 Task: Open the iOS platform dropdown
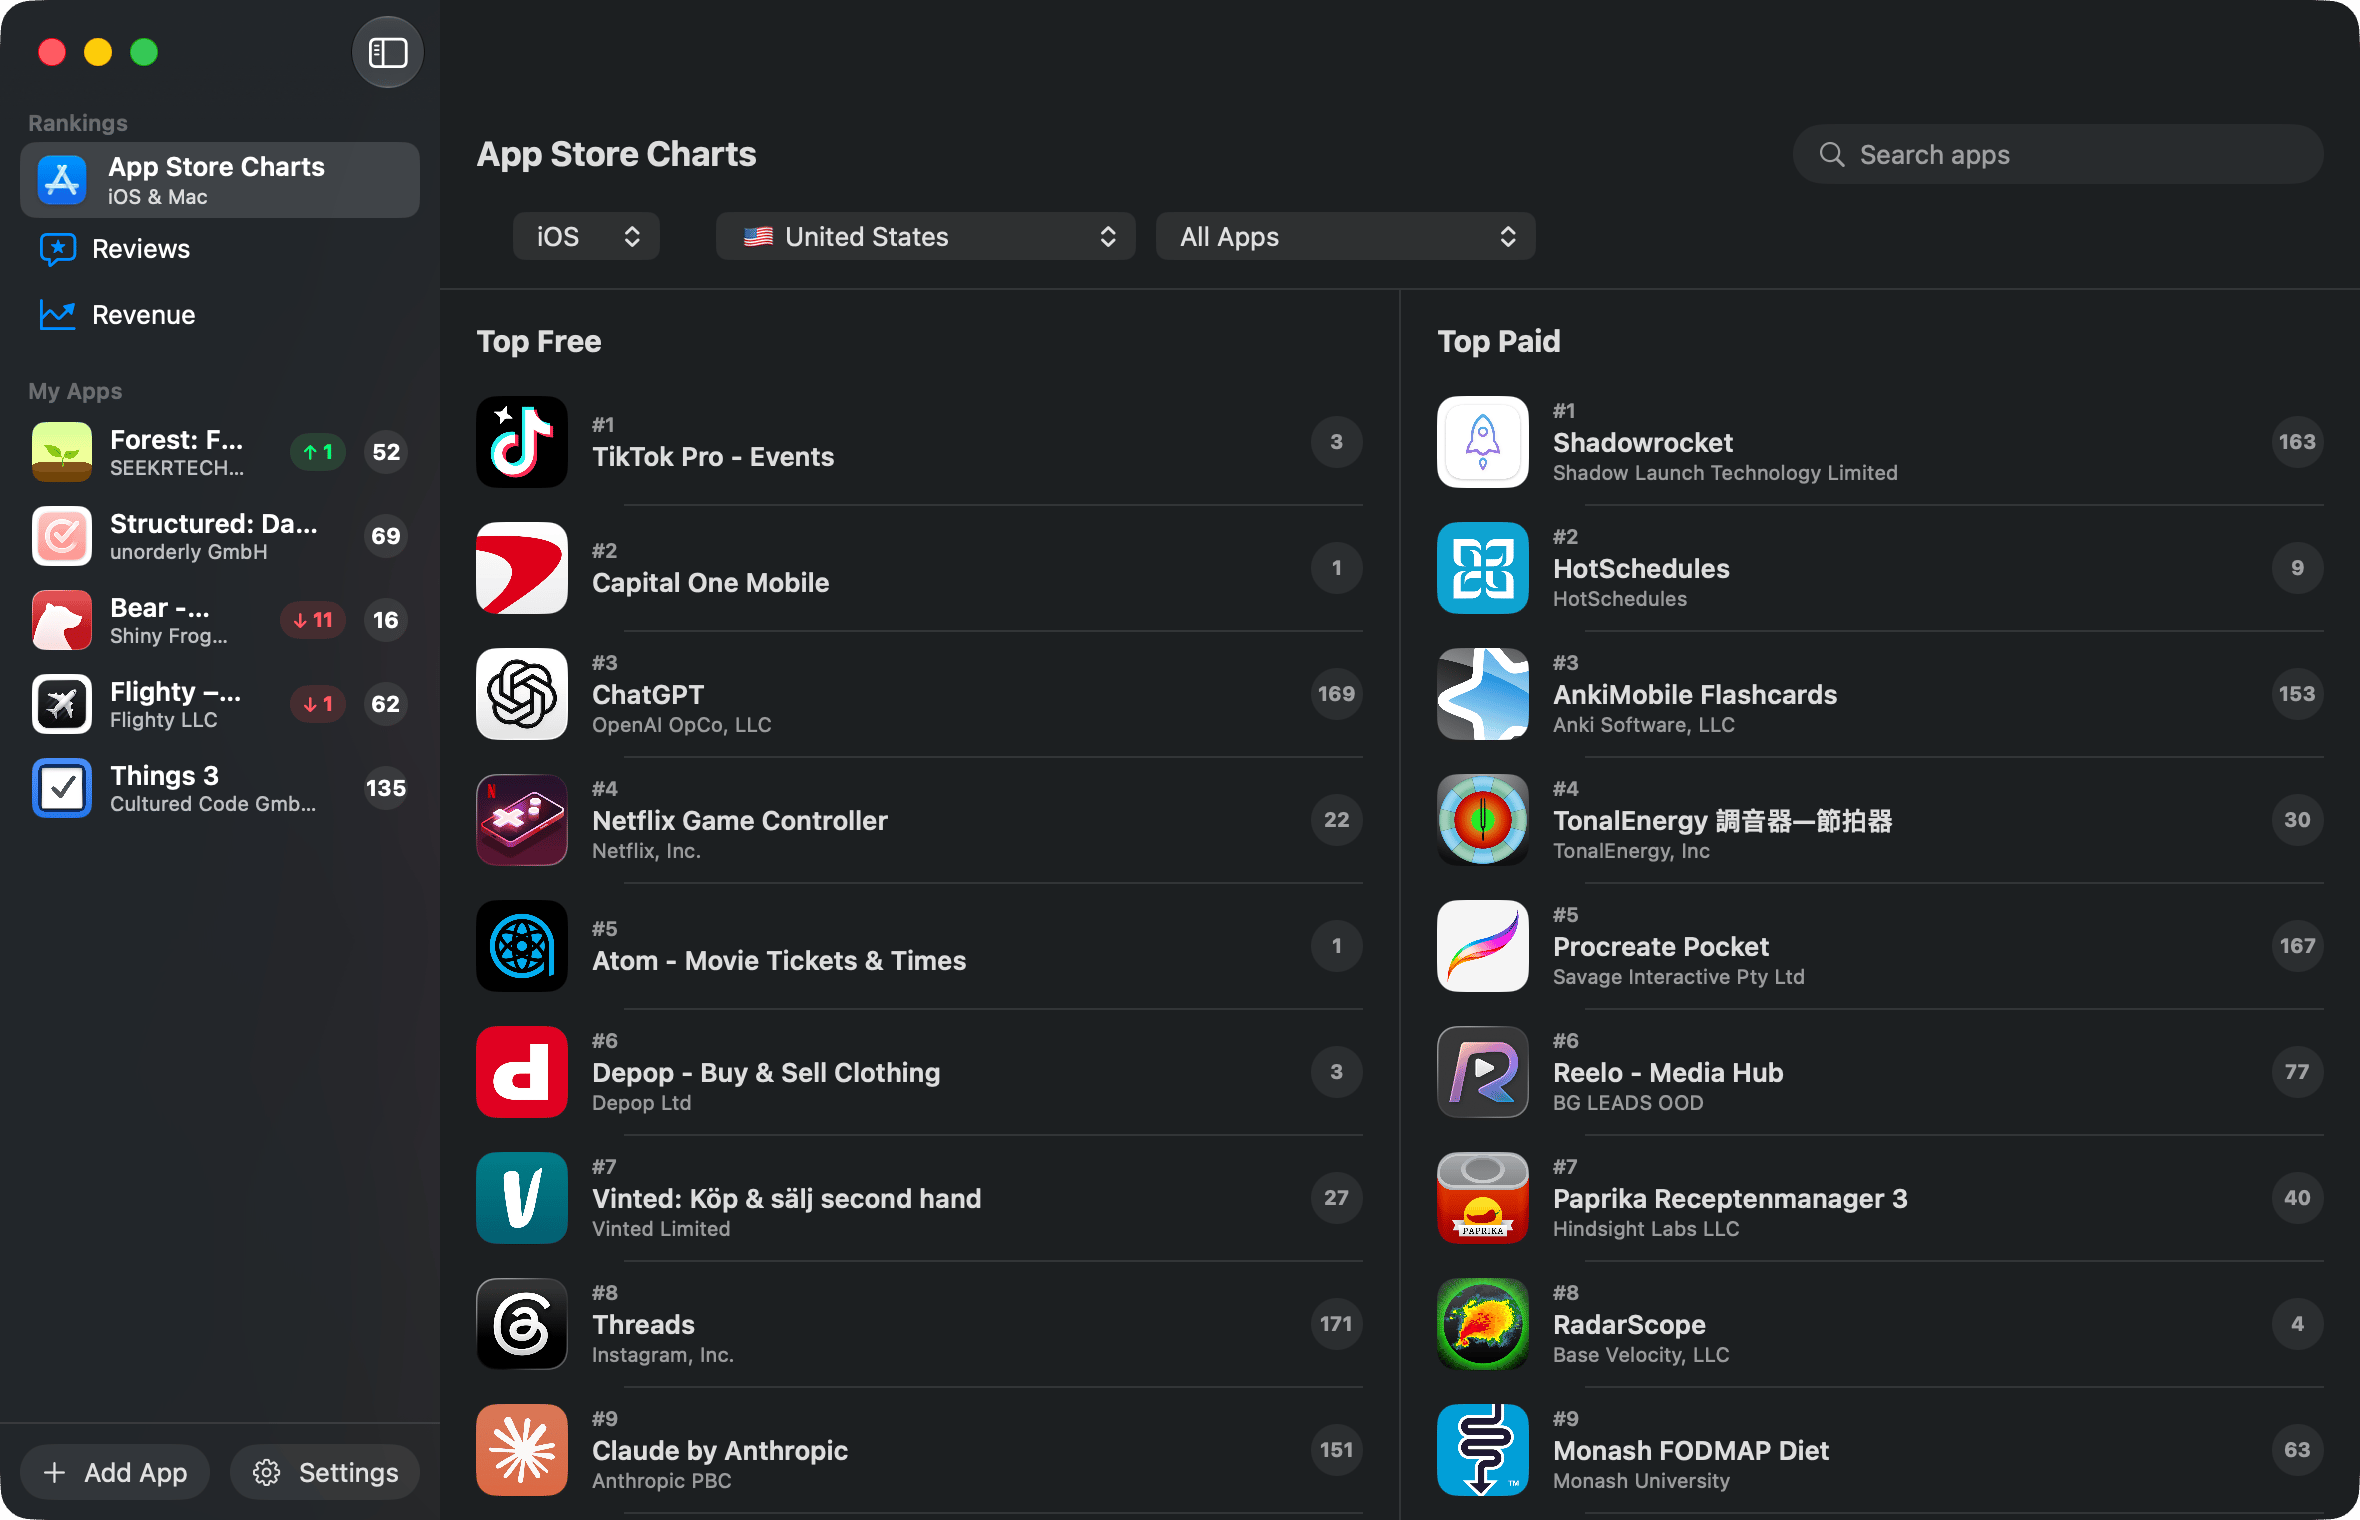586,237
